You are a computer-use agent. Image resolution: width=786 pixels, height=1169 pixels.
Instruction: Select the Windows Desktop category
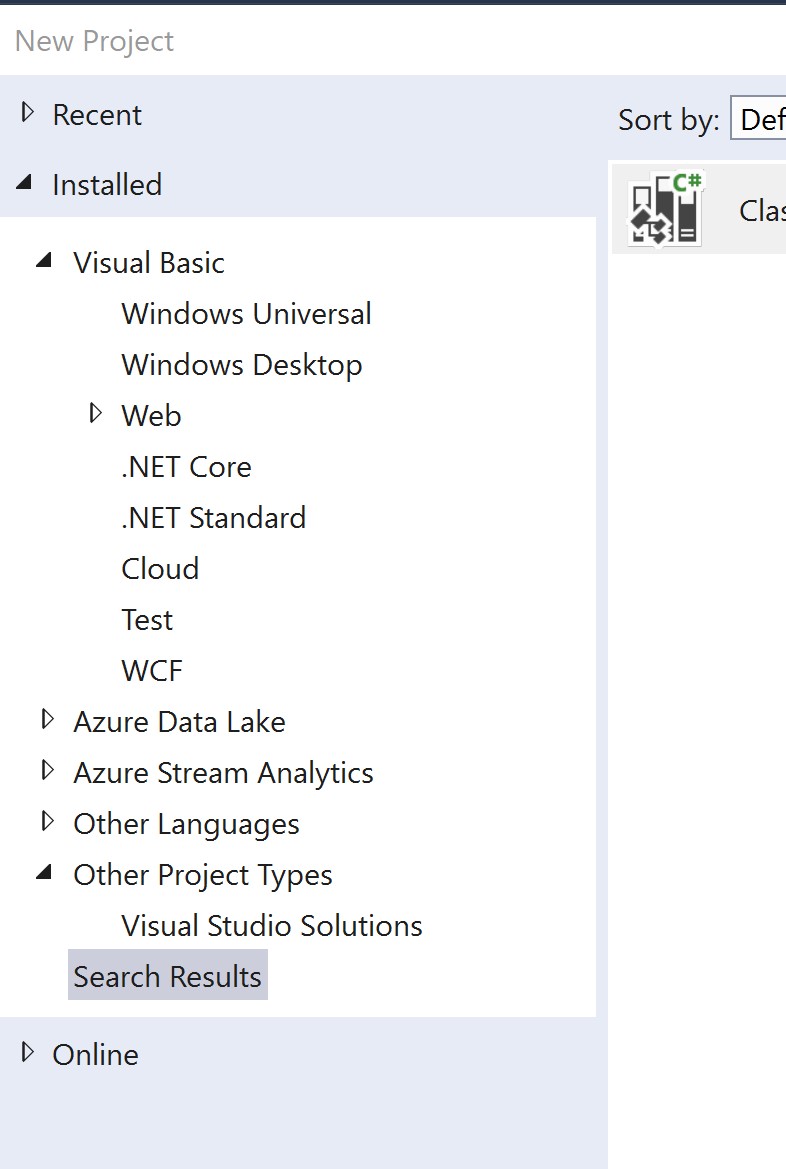click(241, 364)
